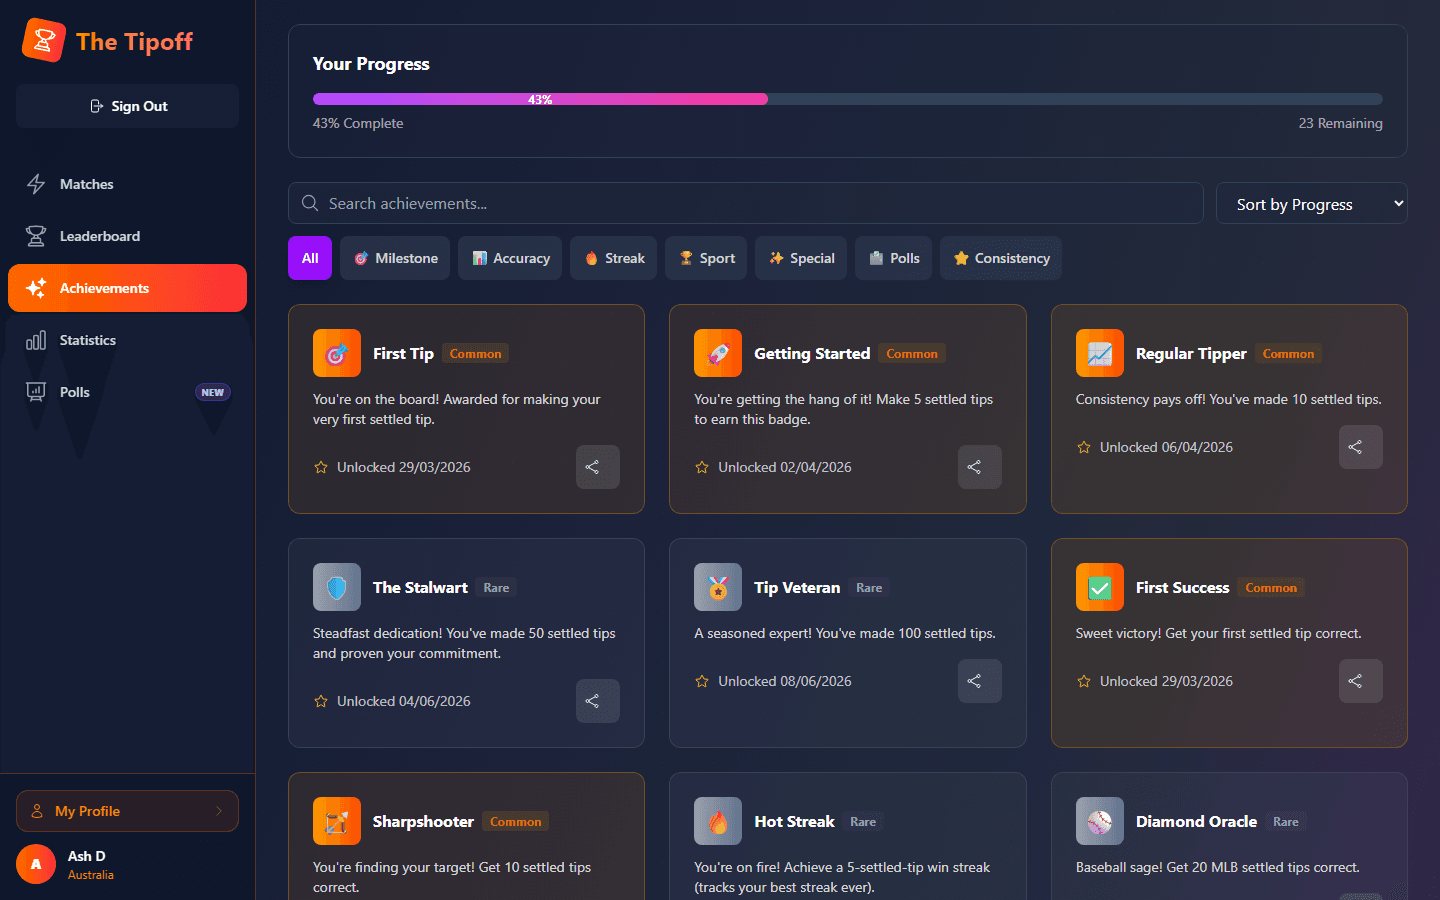The height and width of the screenshot is (900, 1440).
Task: Select the All filter tab
Action: point(310,258)
